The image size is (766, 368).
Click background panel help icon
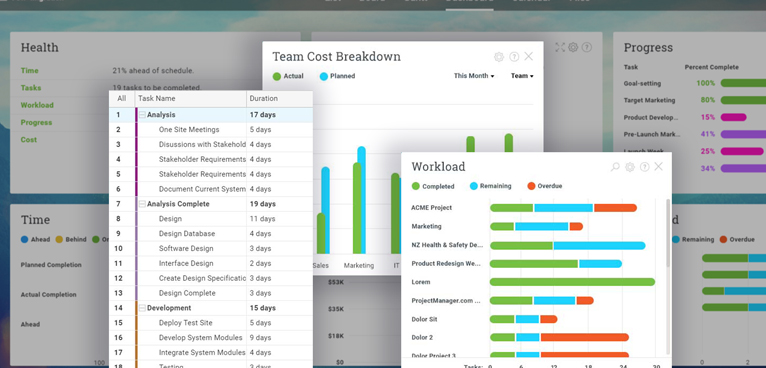coord(587,47)
